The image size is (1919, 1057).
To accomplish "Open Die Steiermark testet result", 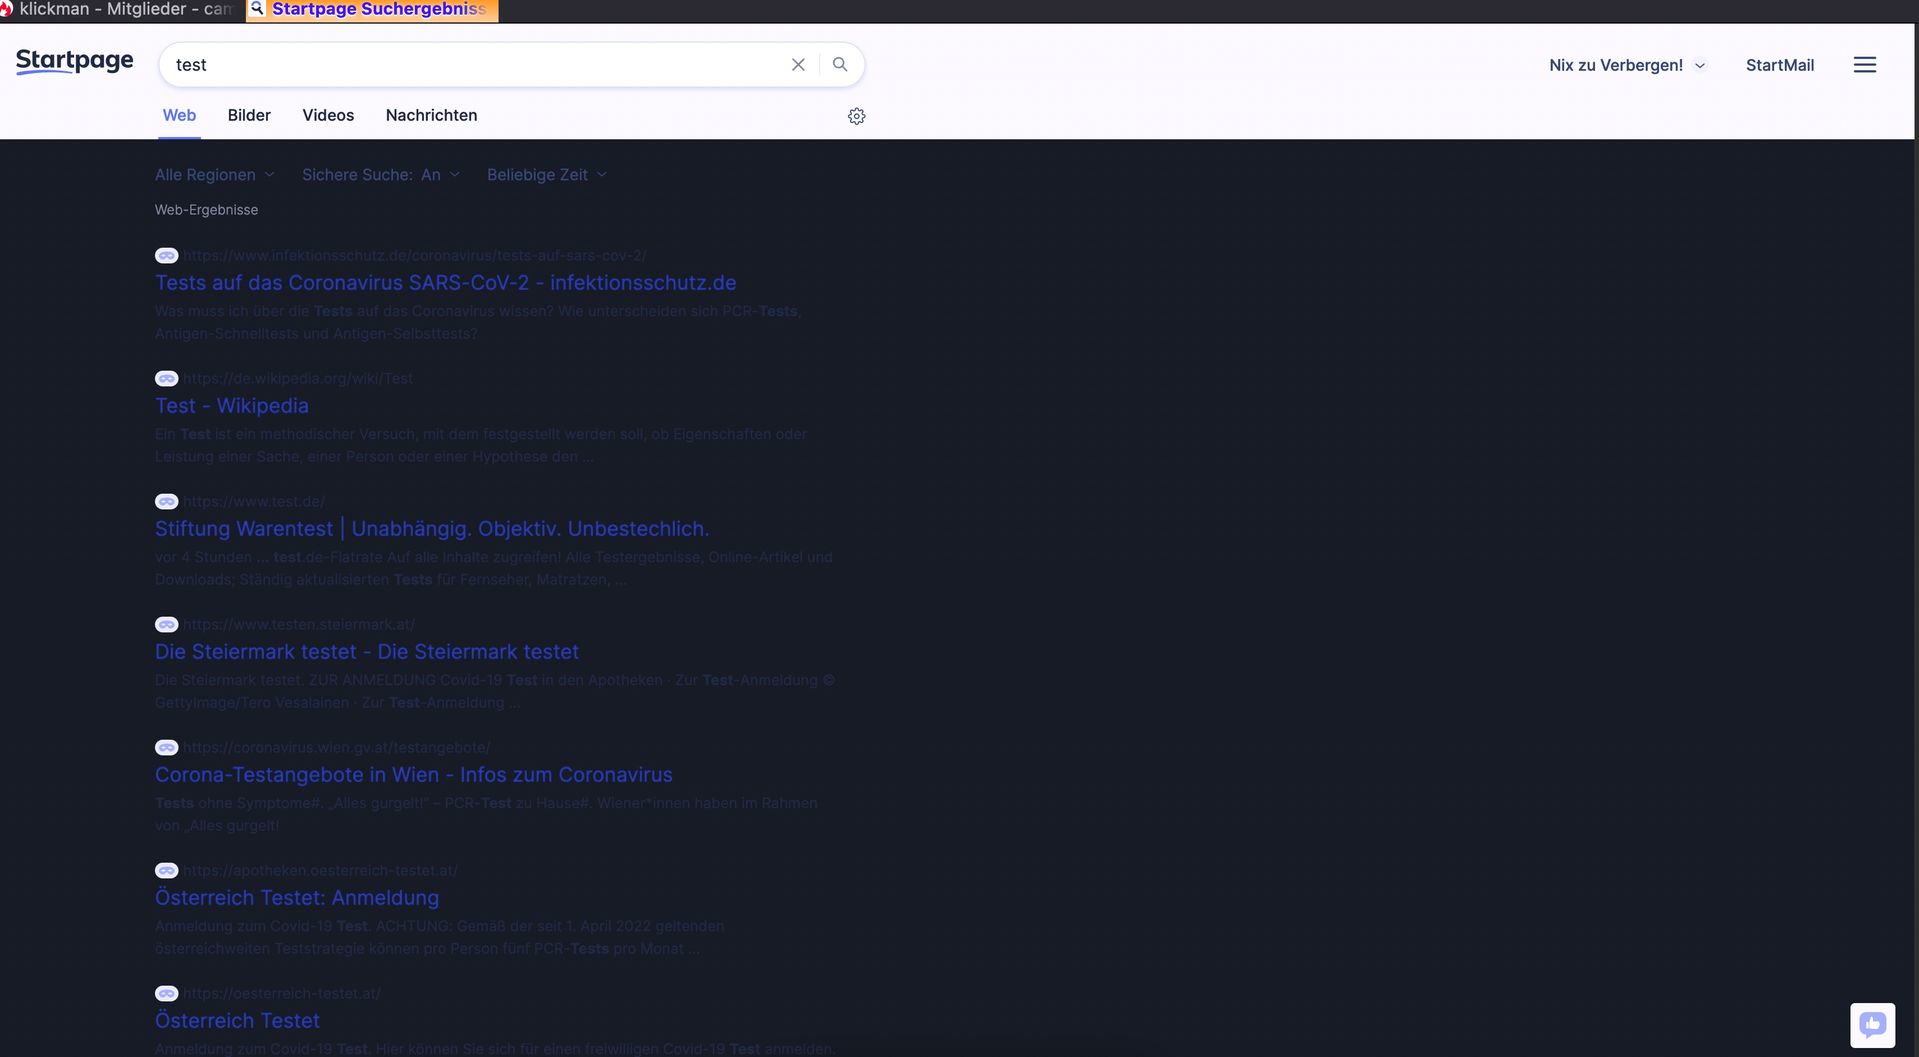I will 367,652.
